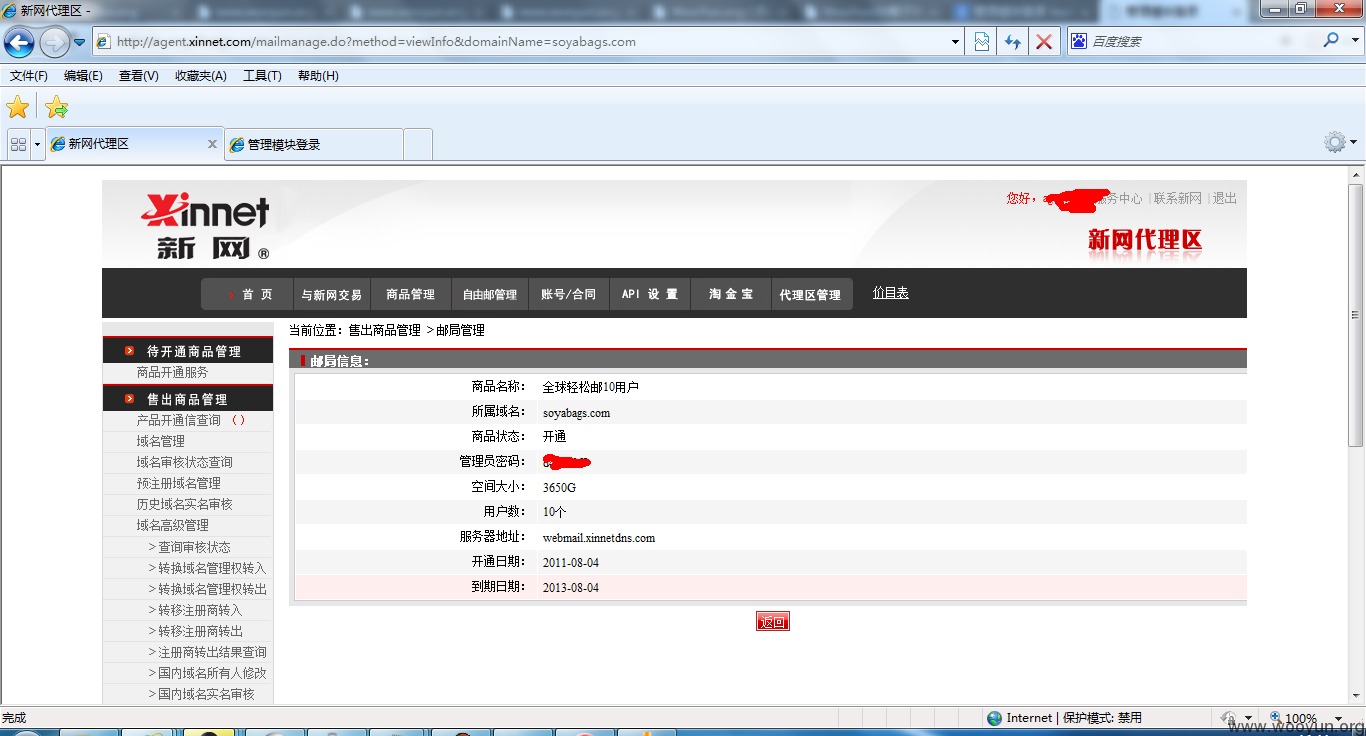Go back with the browser Back arrow
The image size is (1366, 736).
coord(19,42)
